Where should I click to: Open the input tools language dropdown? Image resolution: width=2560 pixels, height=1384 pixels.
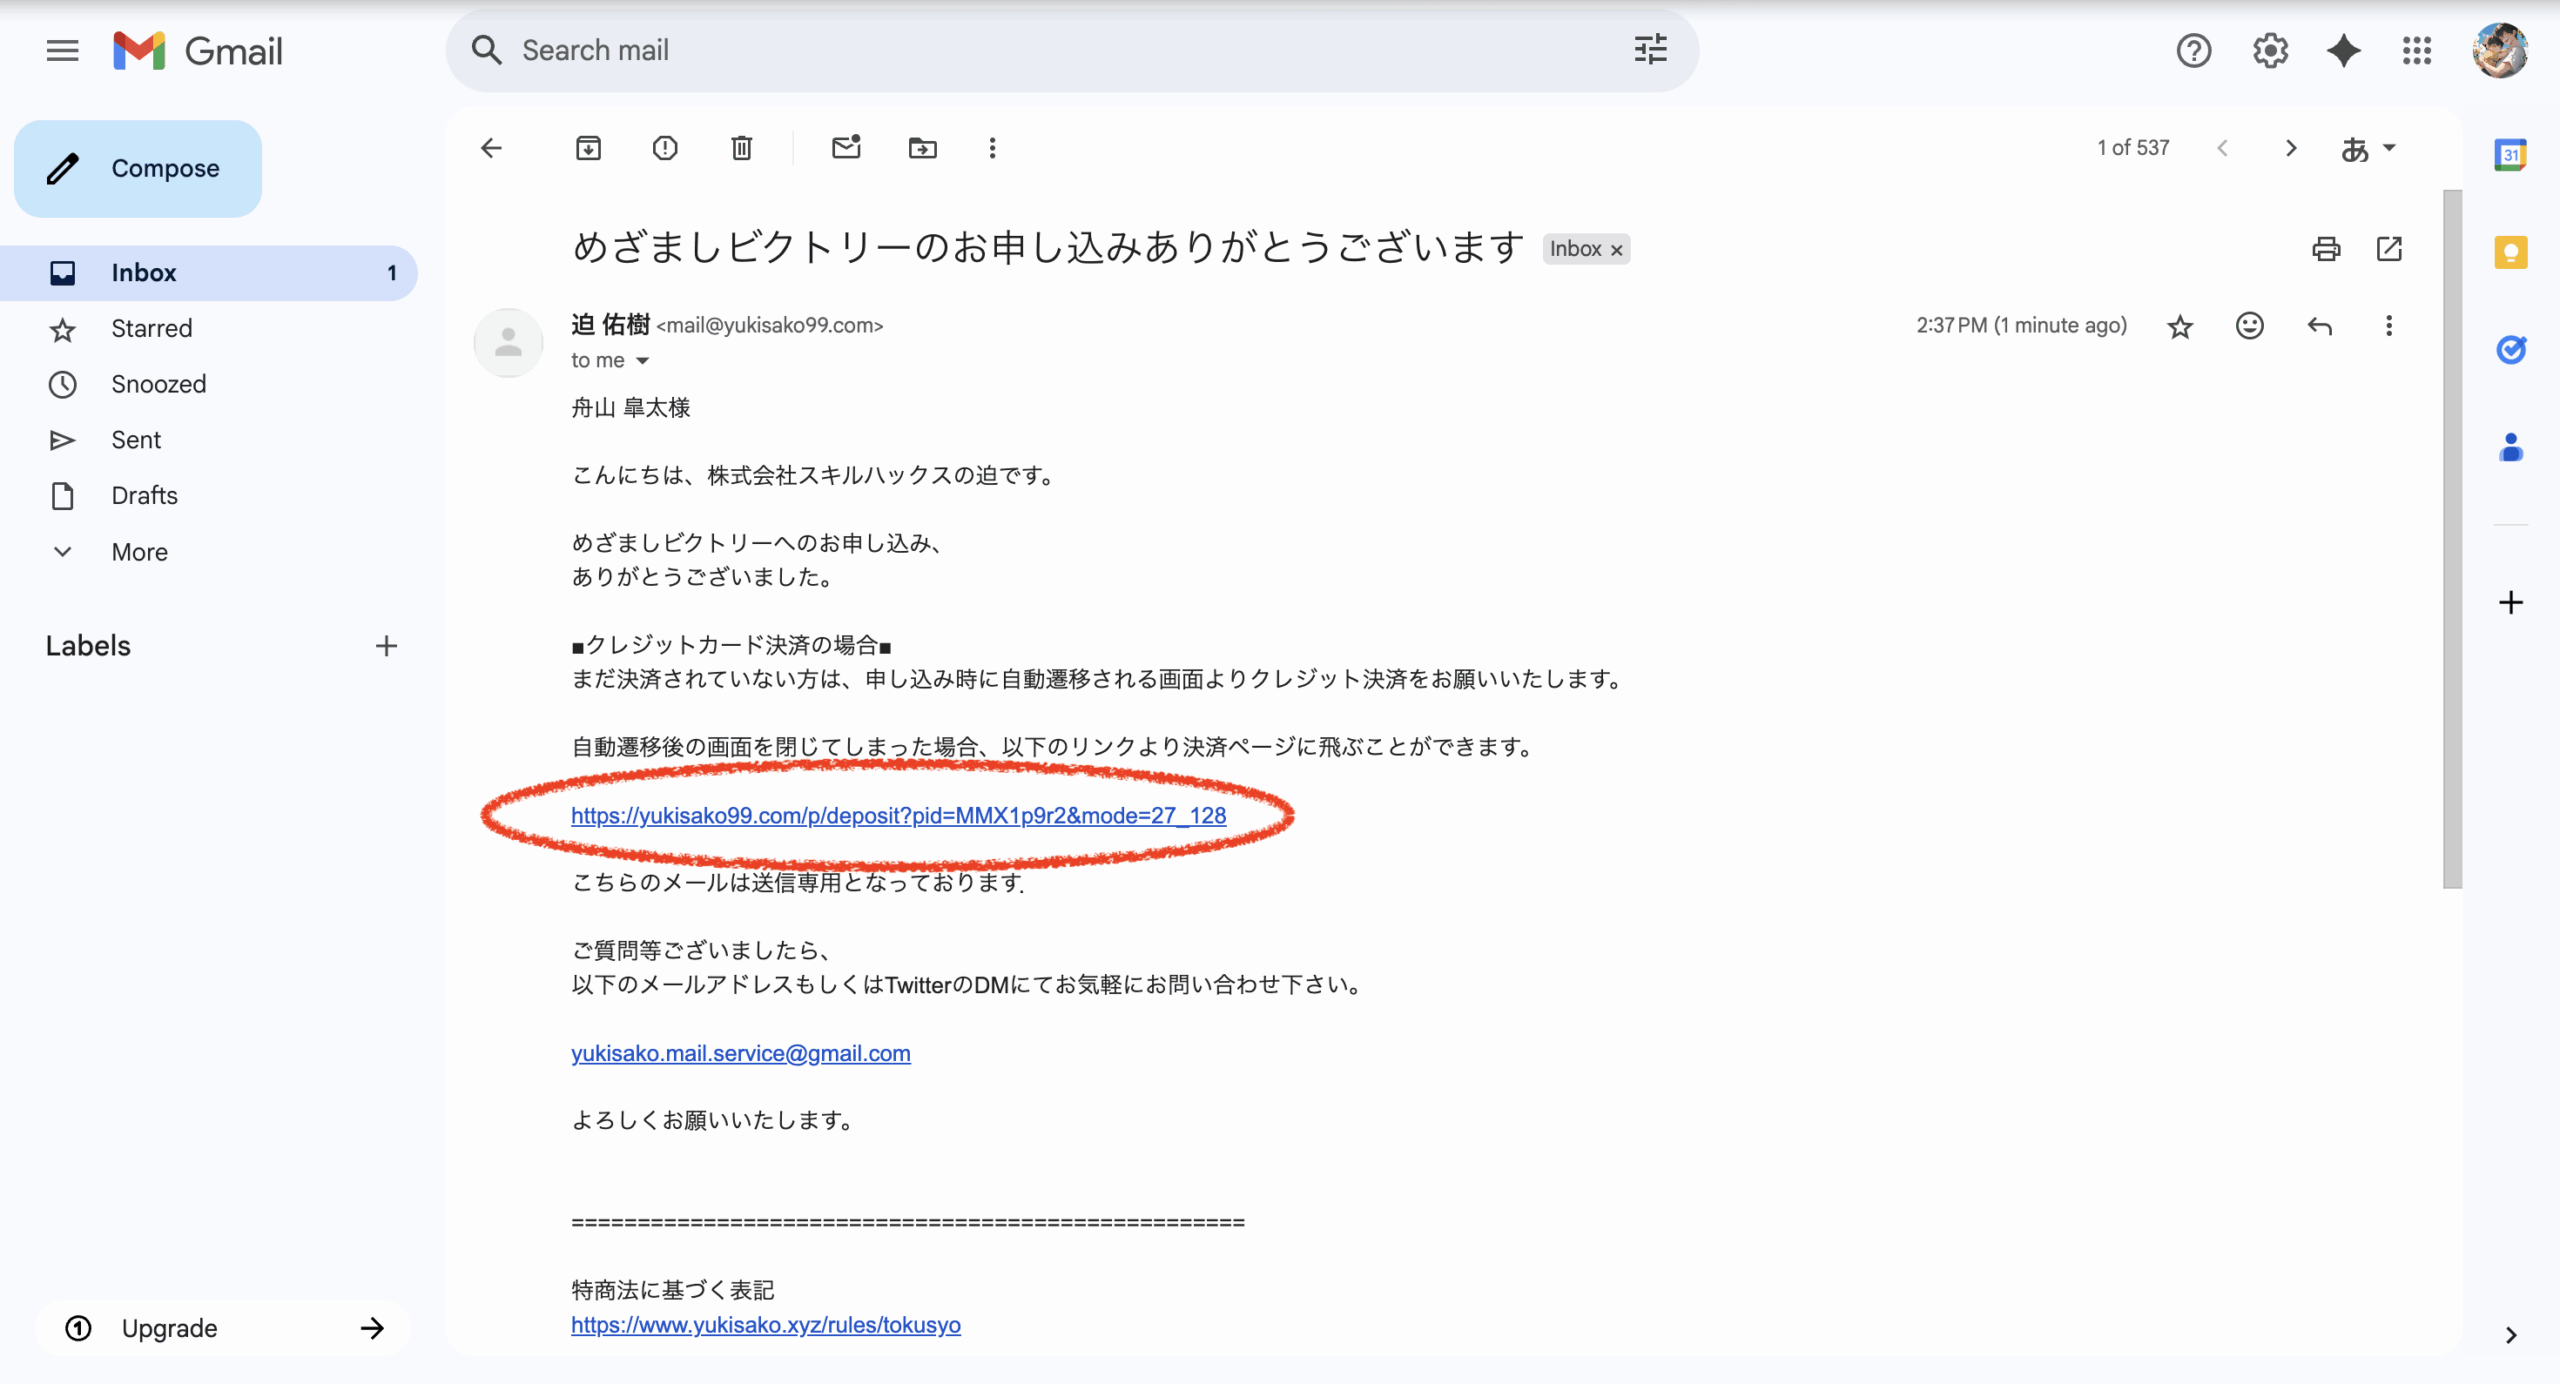(x=2368, y=148)
